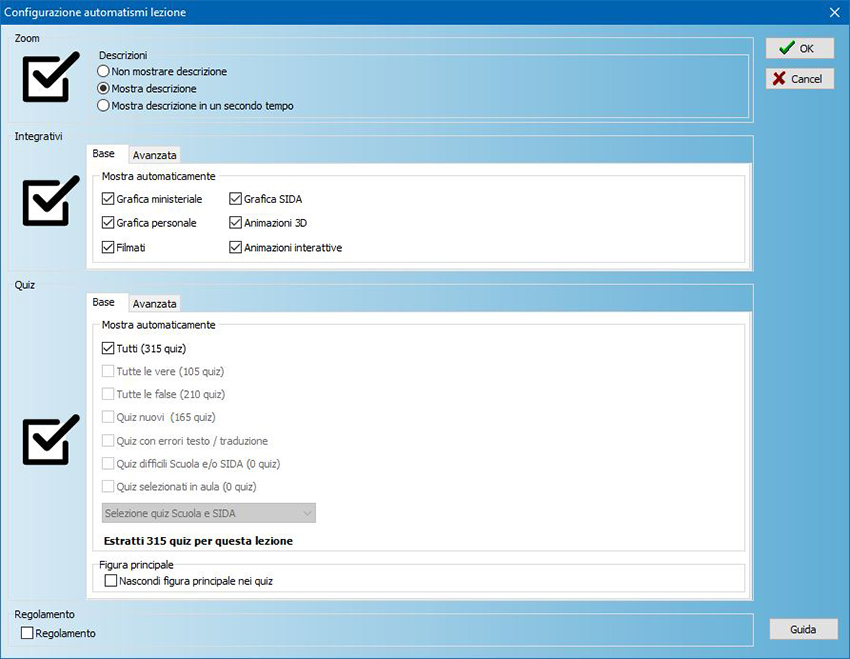Viewport: 850px width, 659px height.
Task: Toggle the large Zoom section checkmark icon
Action: coord(50,78)
